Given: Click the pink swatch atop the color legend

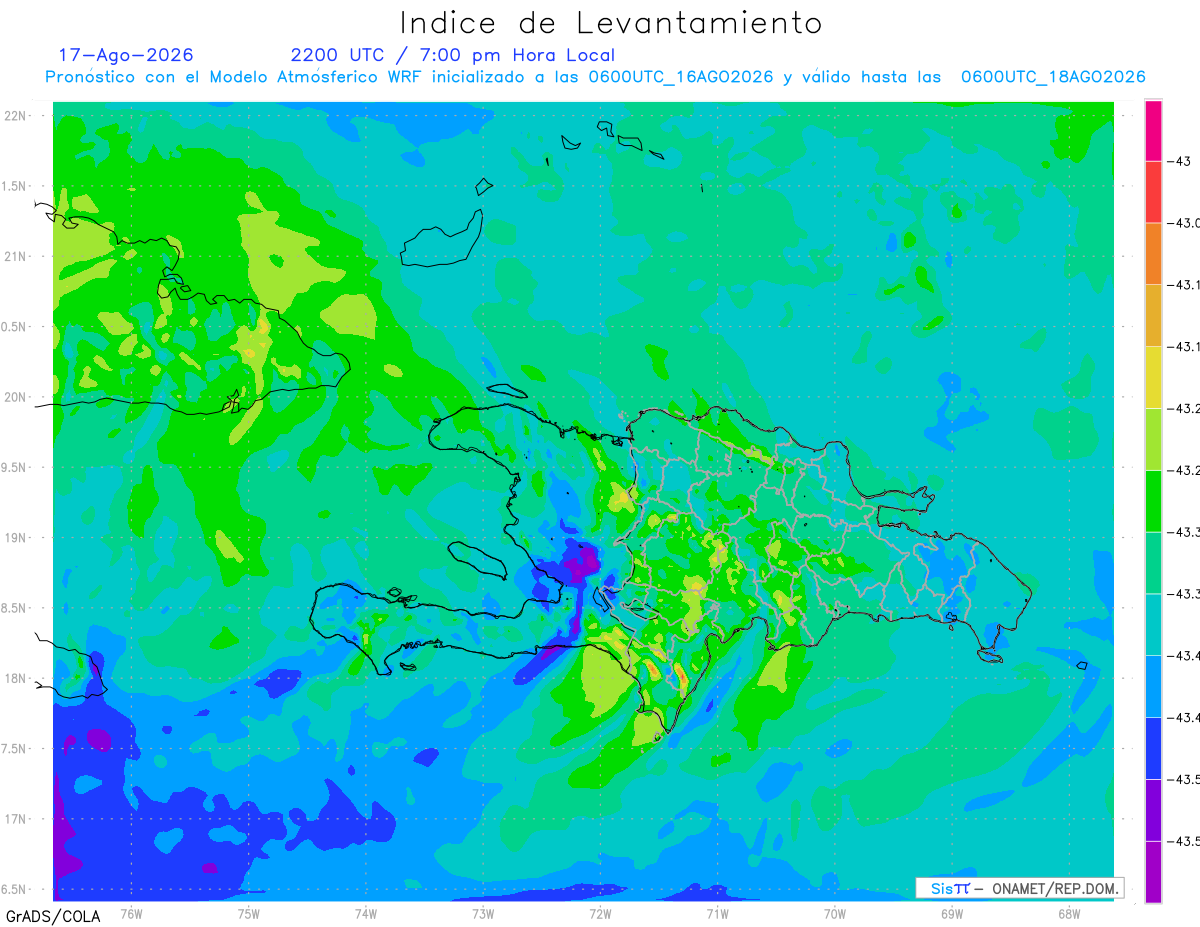Looking at the screenshot, I should [1153, 130].
